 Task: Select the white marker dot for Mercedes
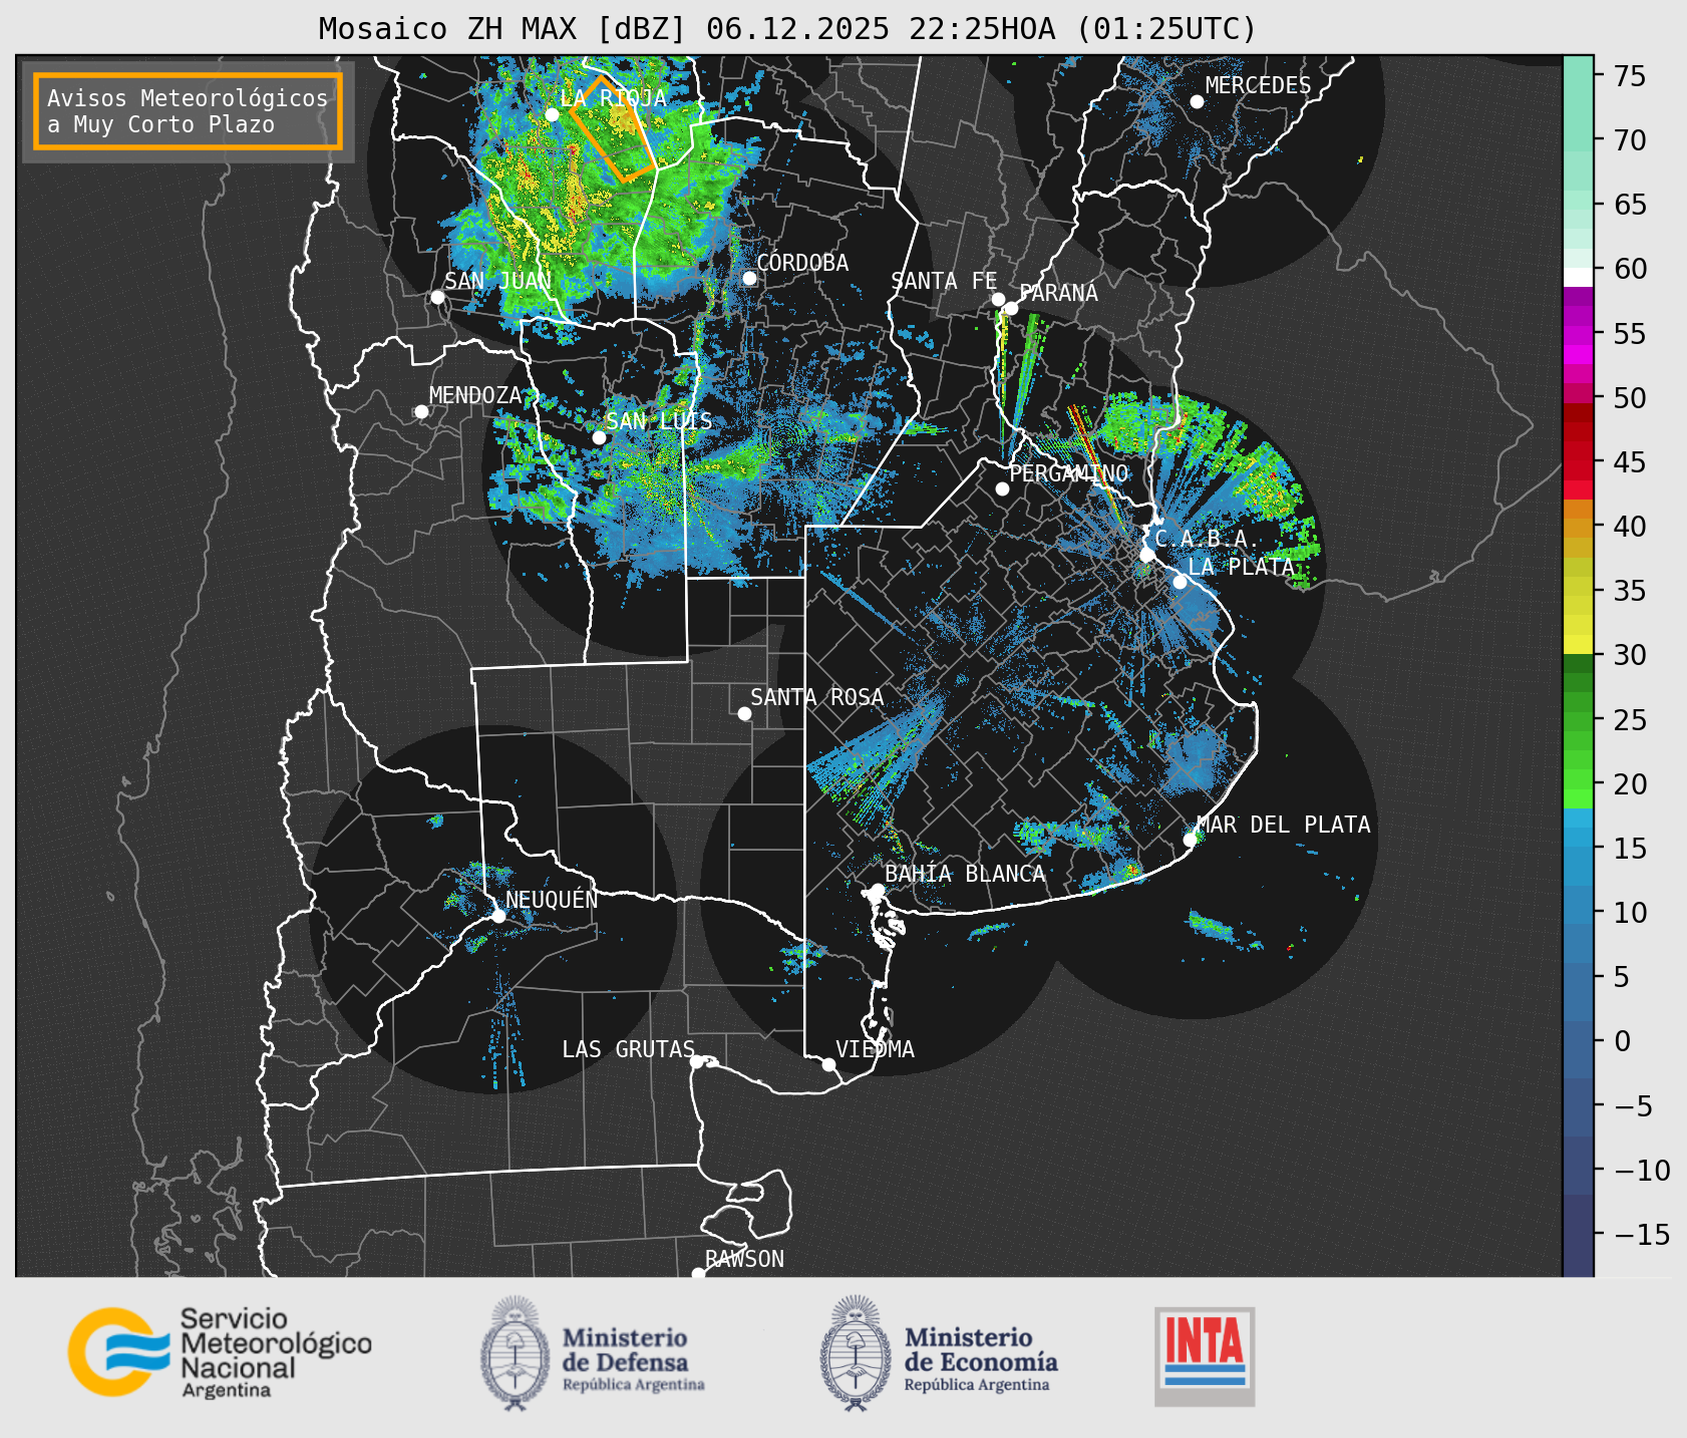(1197, 102)
